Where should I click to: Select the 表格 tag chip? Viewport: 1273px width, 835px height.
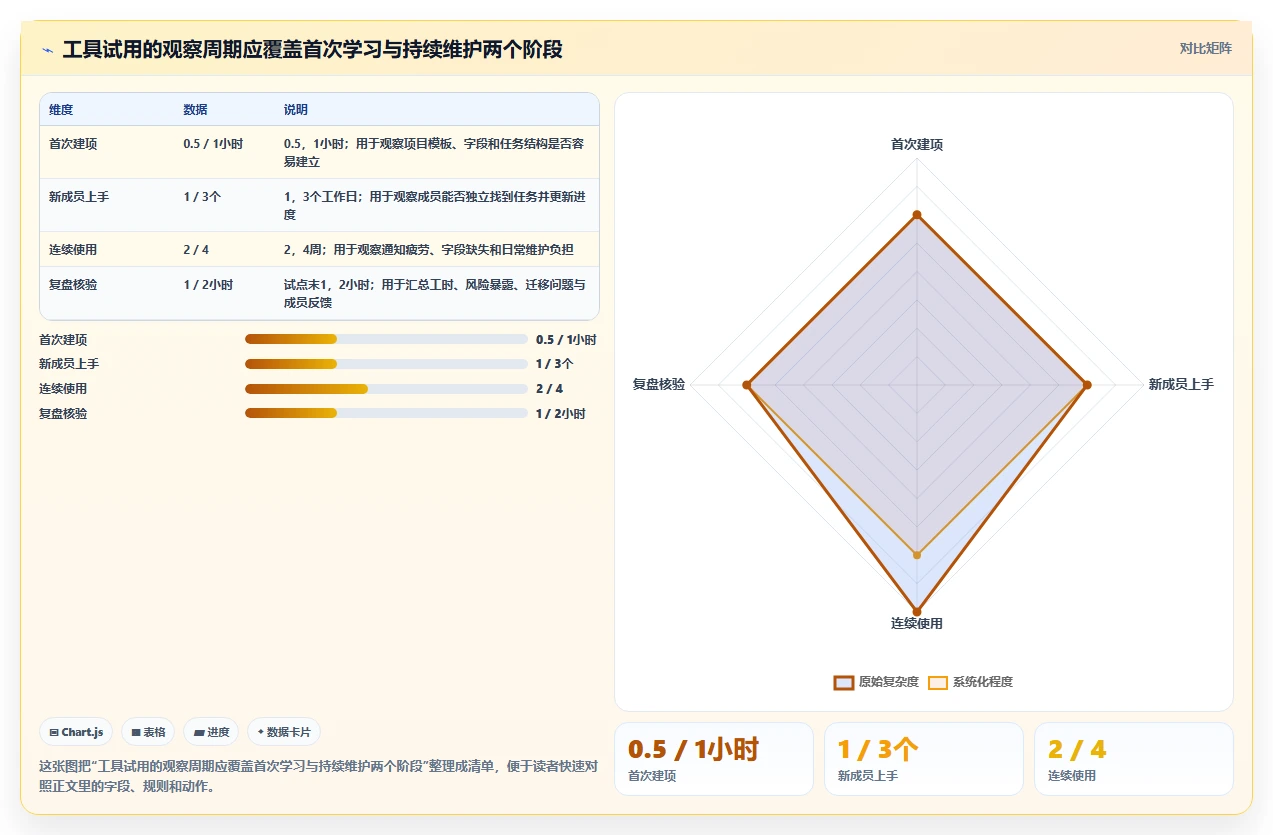pyautogui.click(x=148, y=732)
